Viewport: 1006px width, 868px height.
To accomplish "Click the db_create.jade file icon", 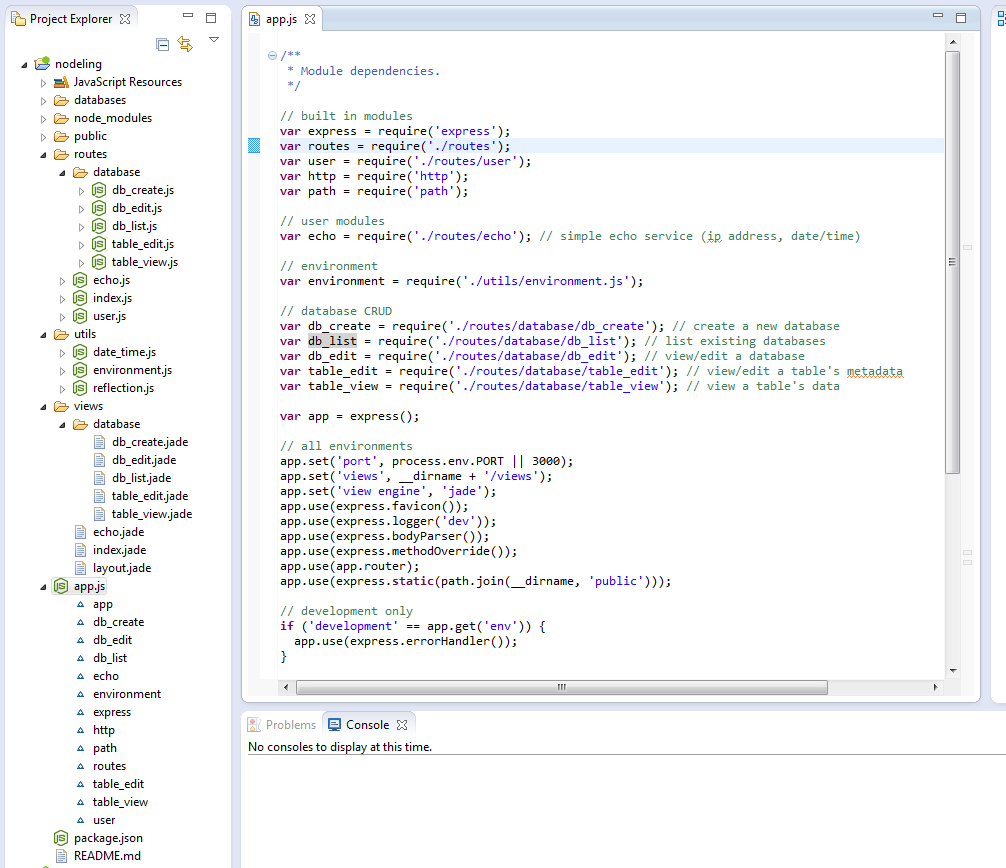I will pos(99,442).
